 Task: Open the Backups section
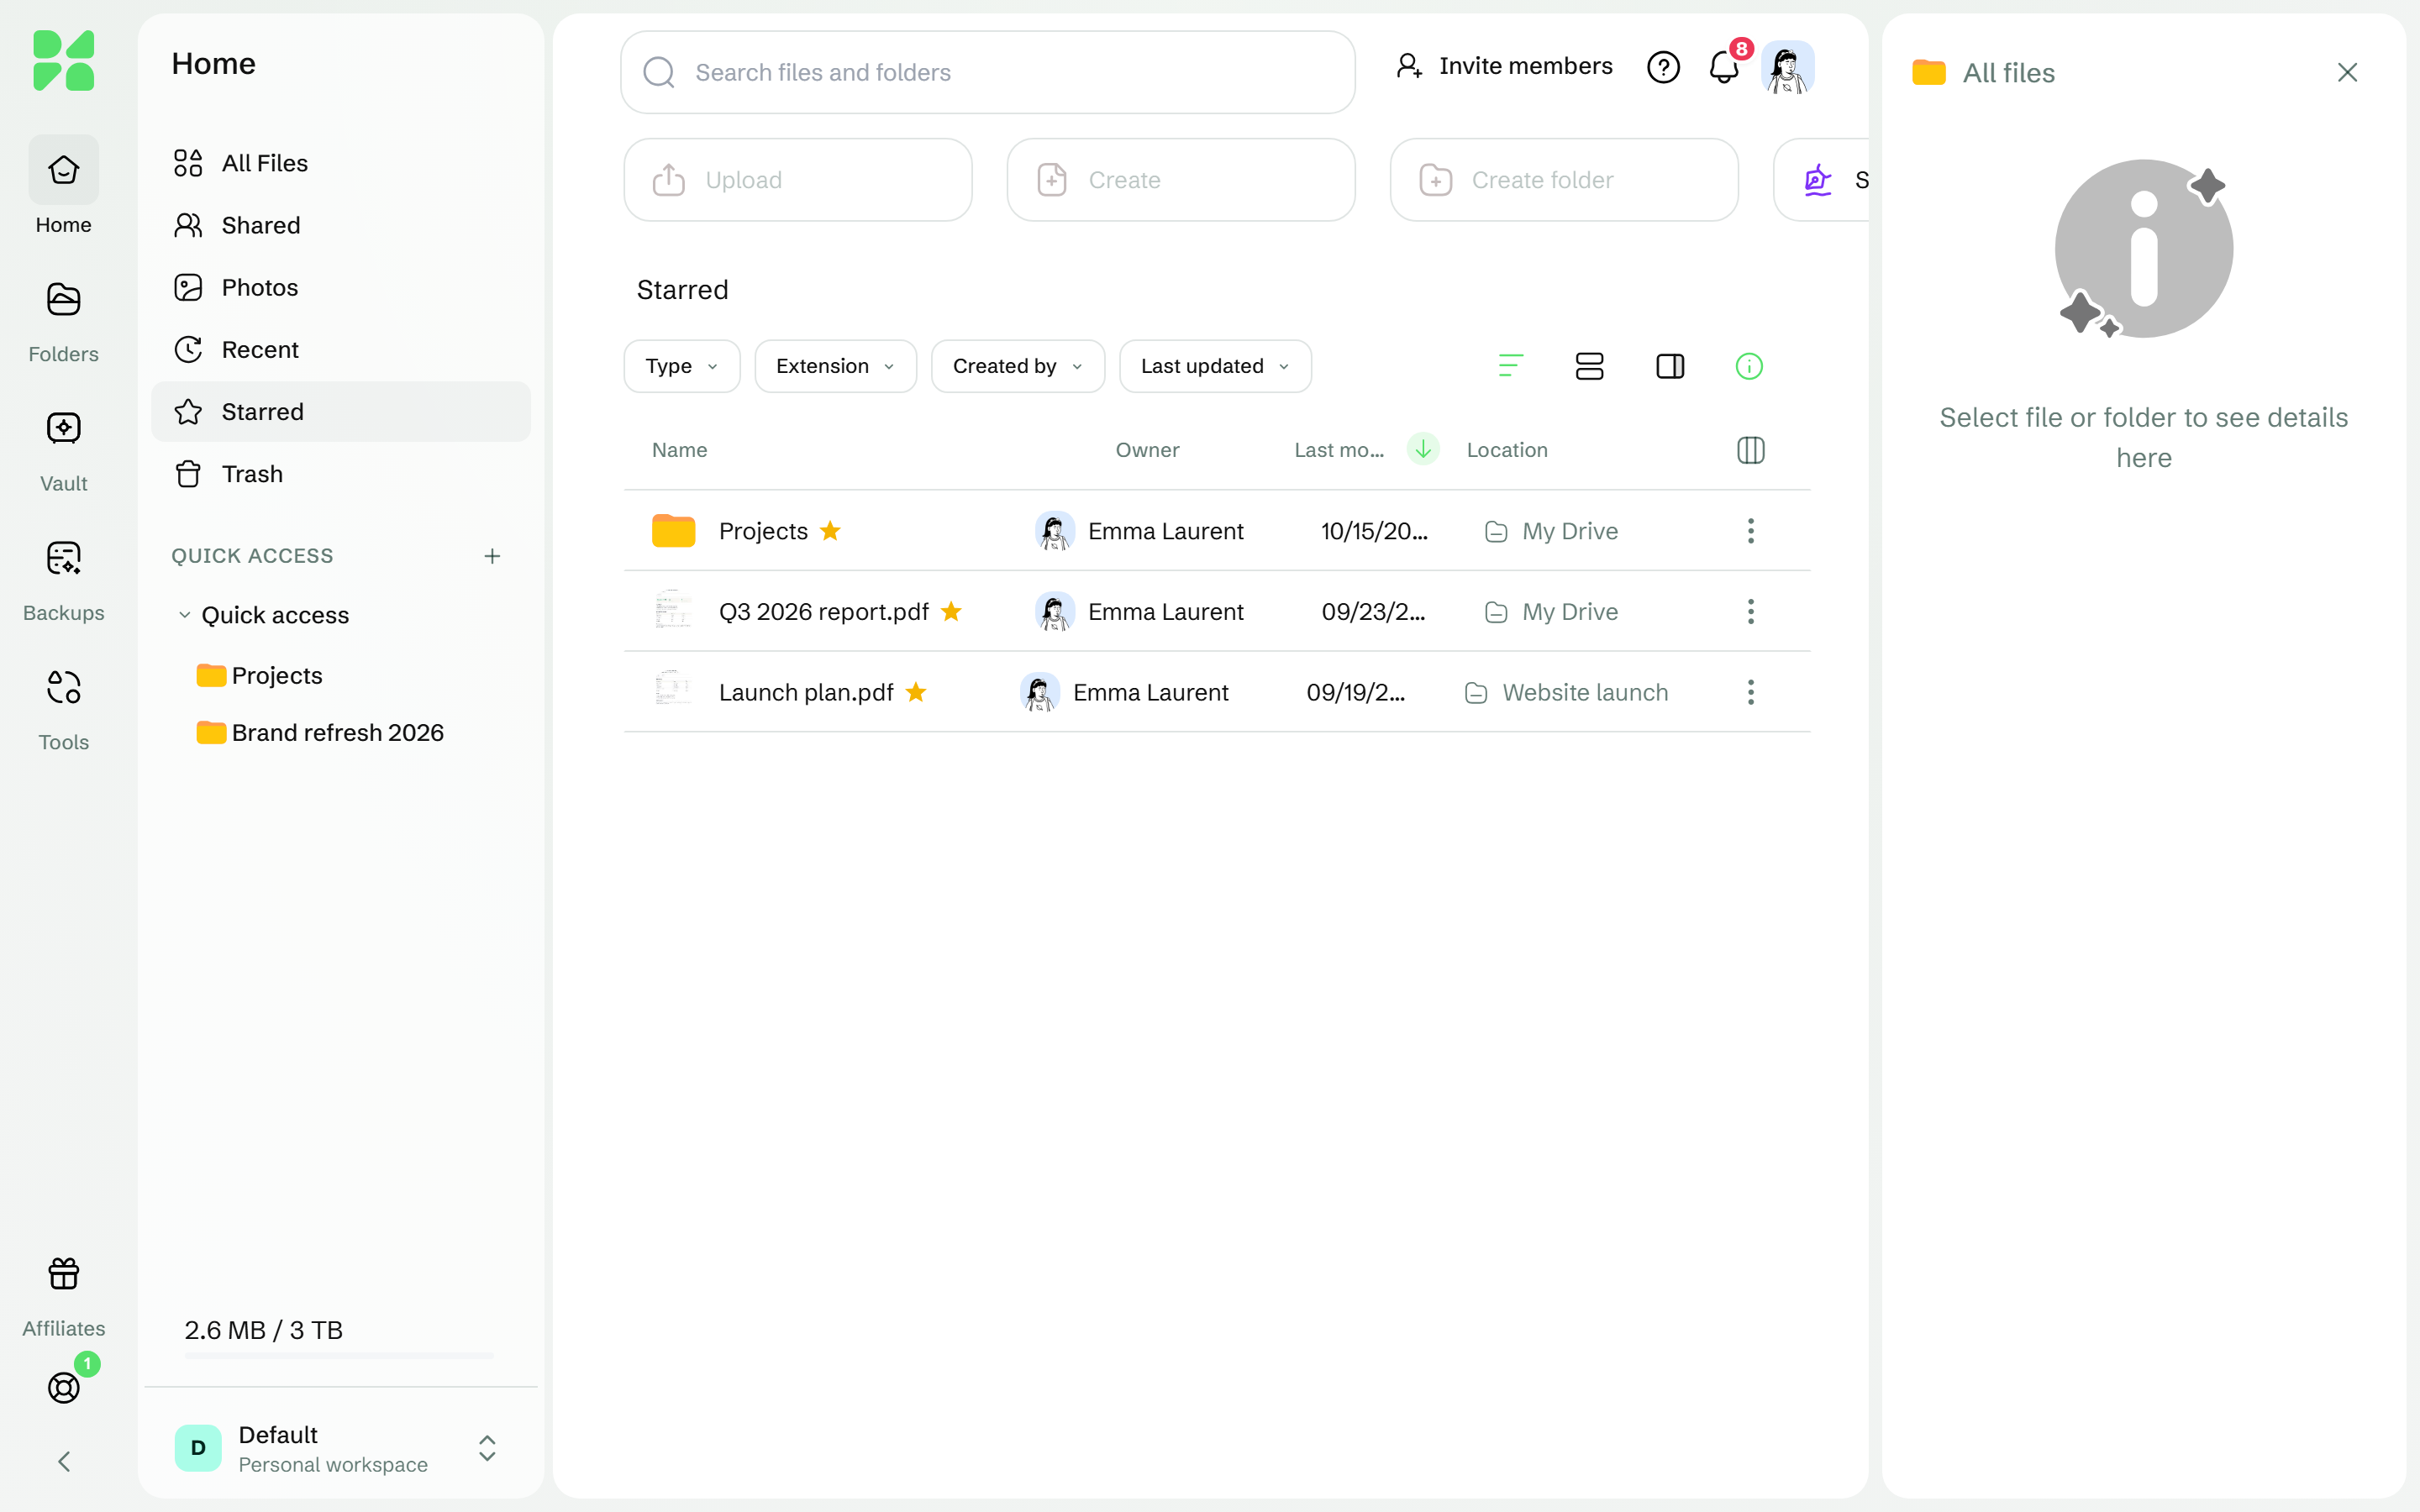[x=63, y=580]
